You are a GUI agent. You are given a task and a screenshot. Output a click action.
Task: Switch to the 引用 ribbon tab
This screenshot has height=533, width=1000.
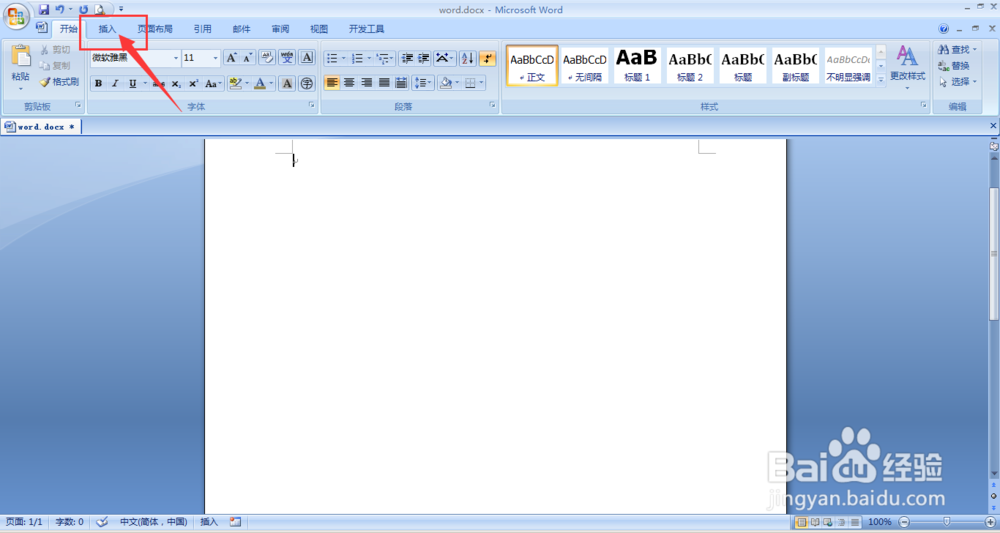[x=203, y=29]
